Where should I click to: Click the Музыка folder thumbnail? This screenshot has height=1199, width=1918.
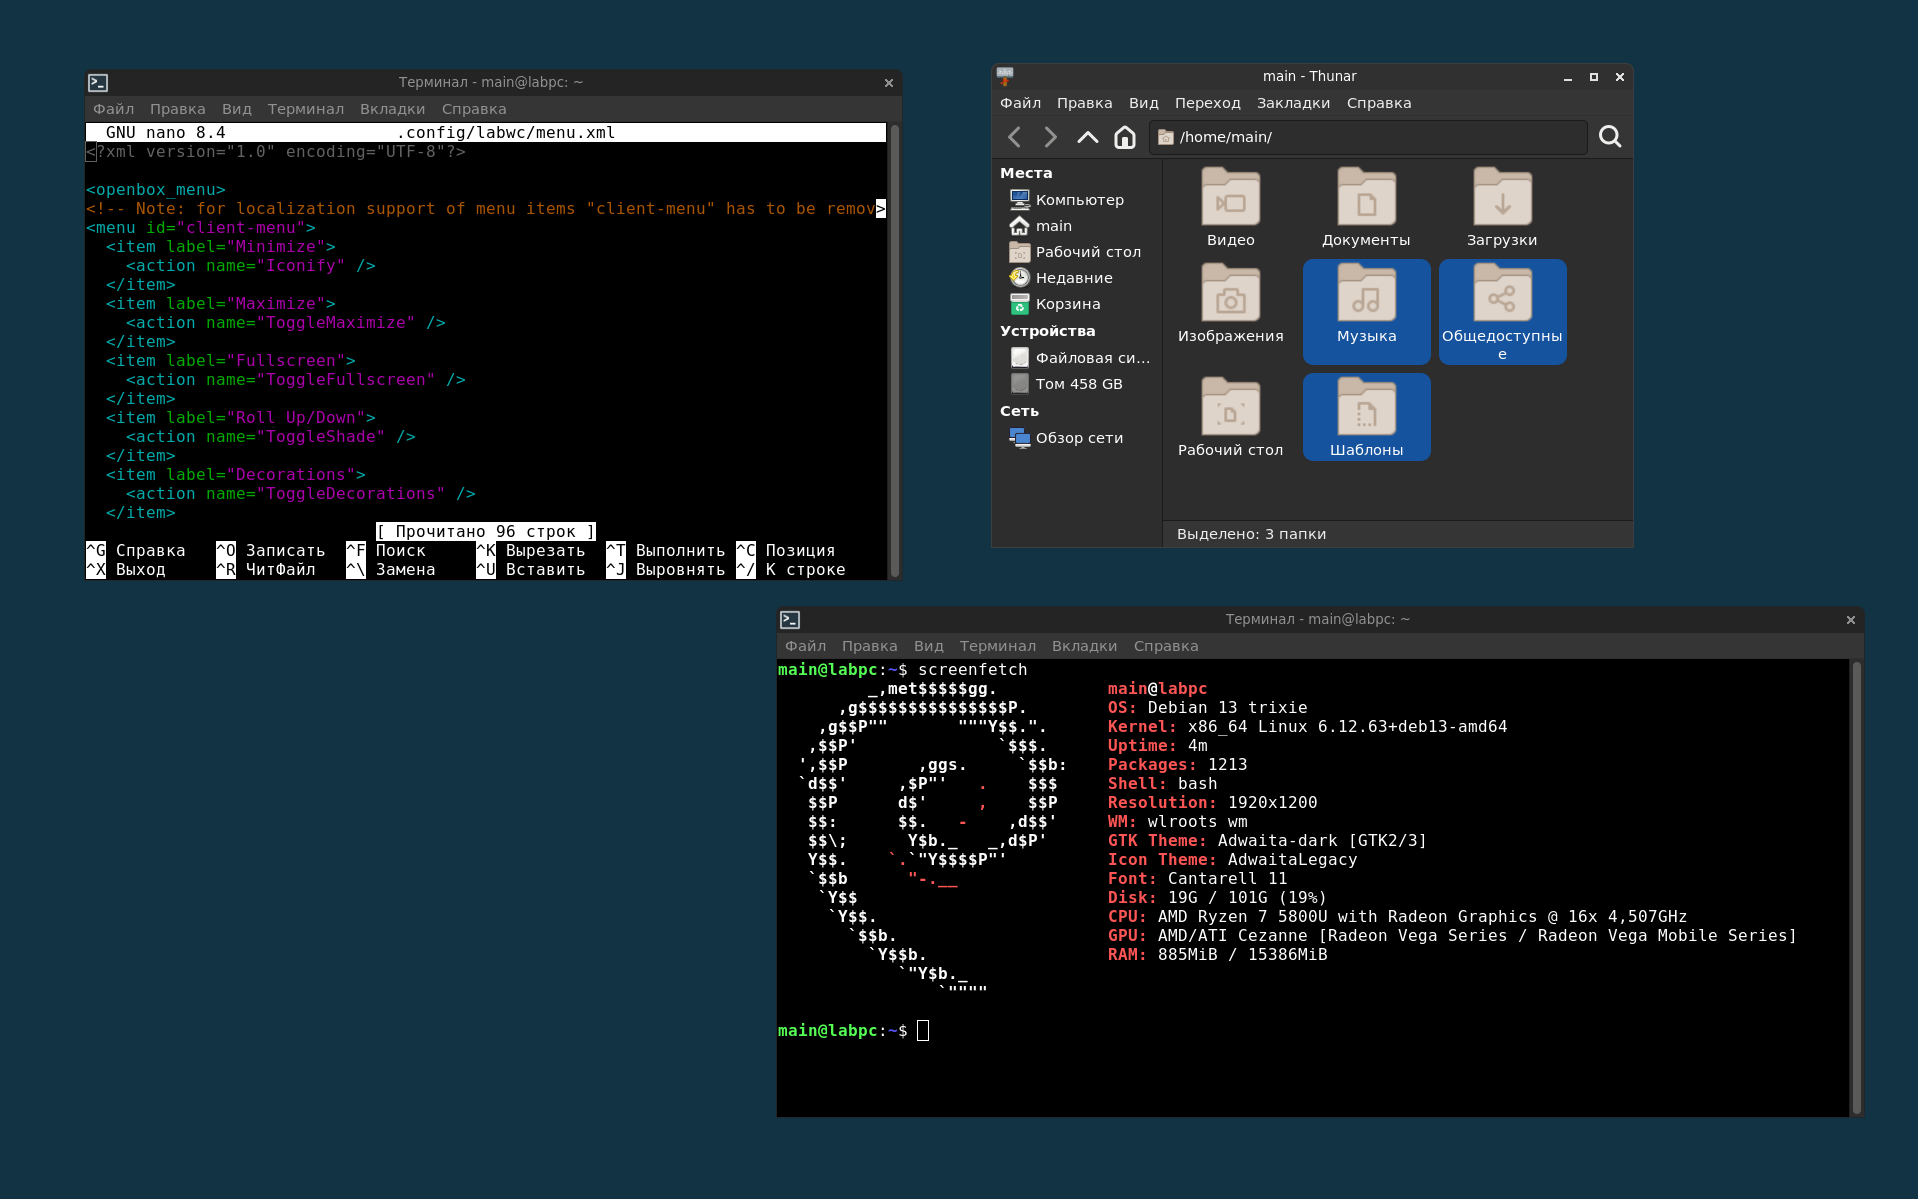(1366, 293)
